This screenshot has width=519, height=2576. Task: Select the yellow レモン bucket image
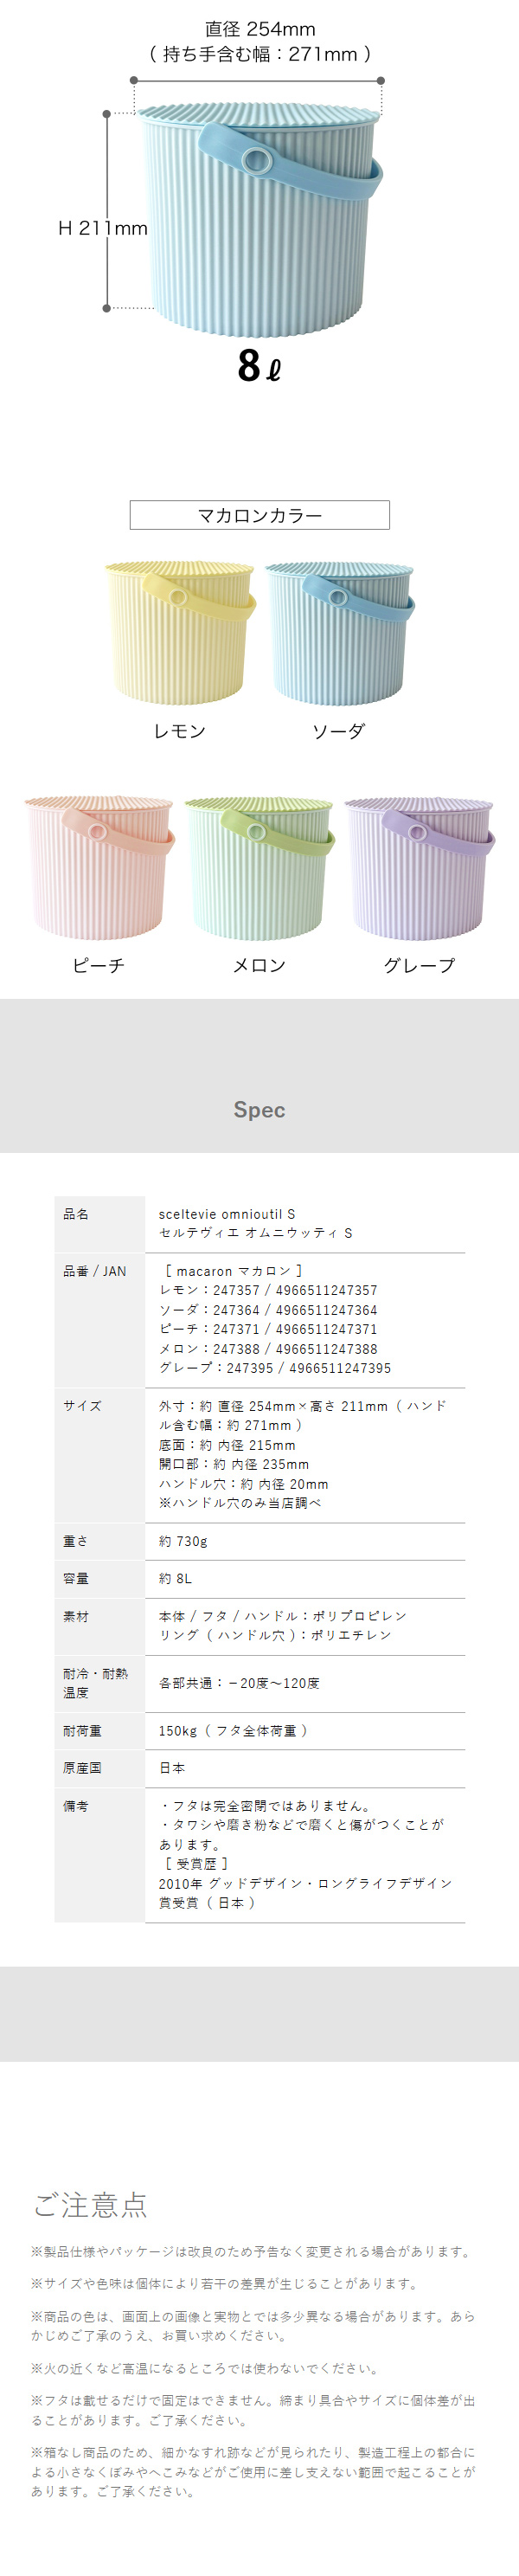180,632
